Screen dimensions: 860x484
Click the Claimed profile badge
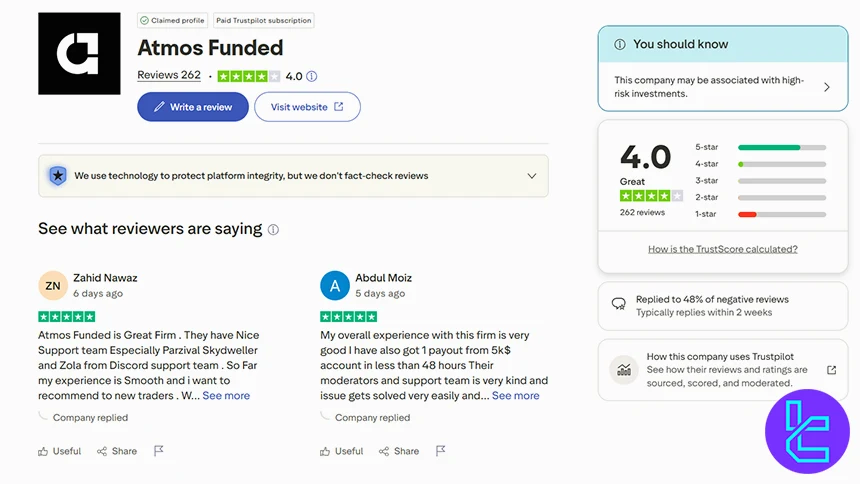(x=172, y=20)
